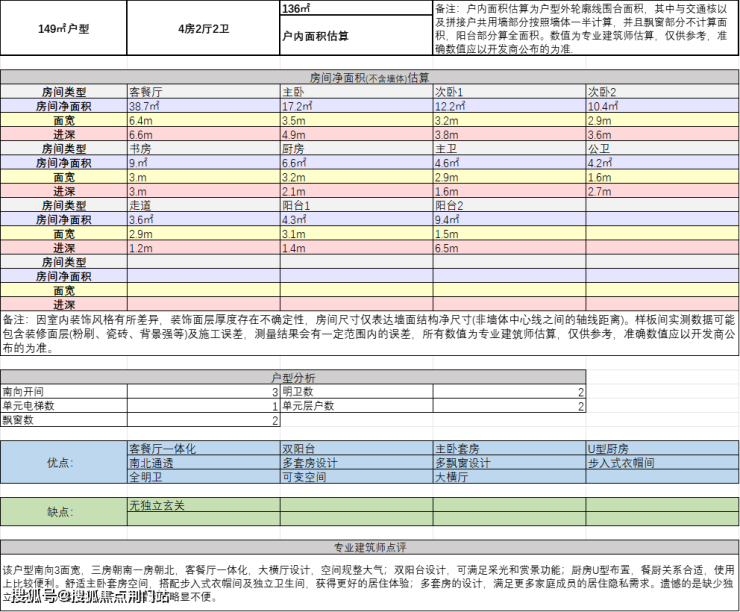Select the '公卫' room type cell

[663, 148]
